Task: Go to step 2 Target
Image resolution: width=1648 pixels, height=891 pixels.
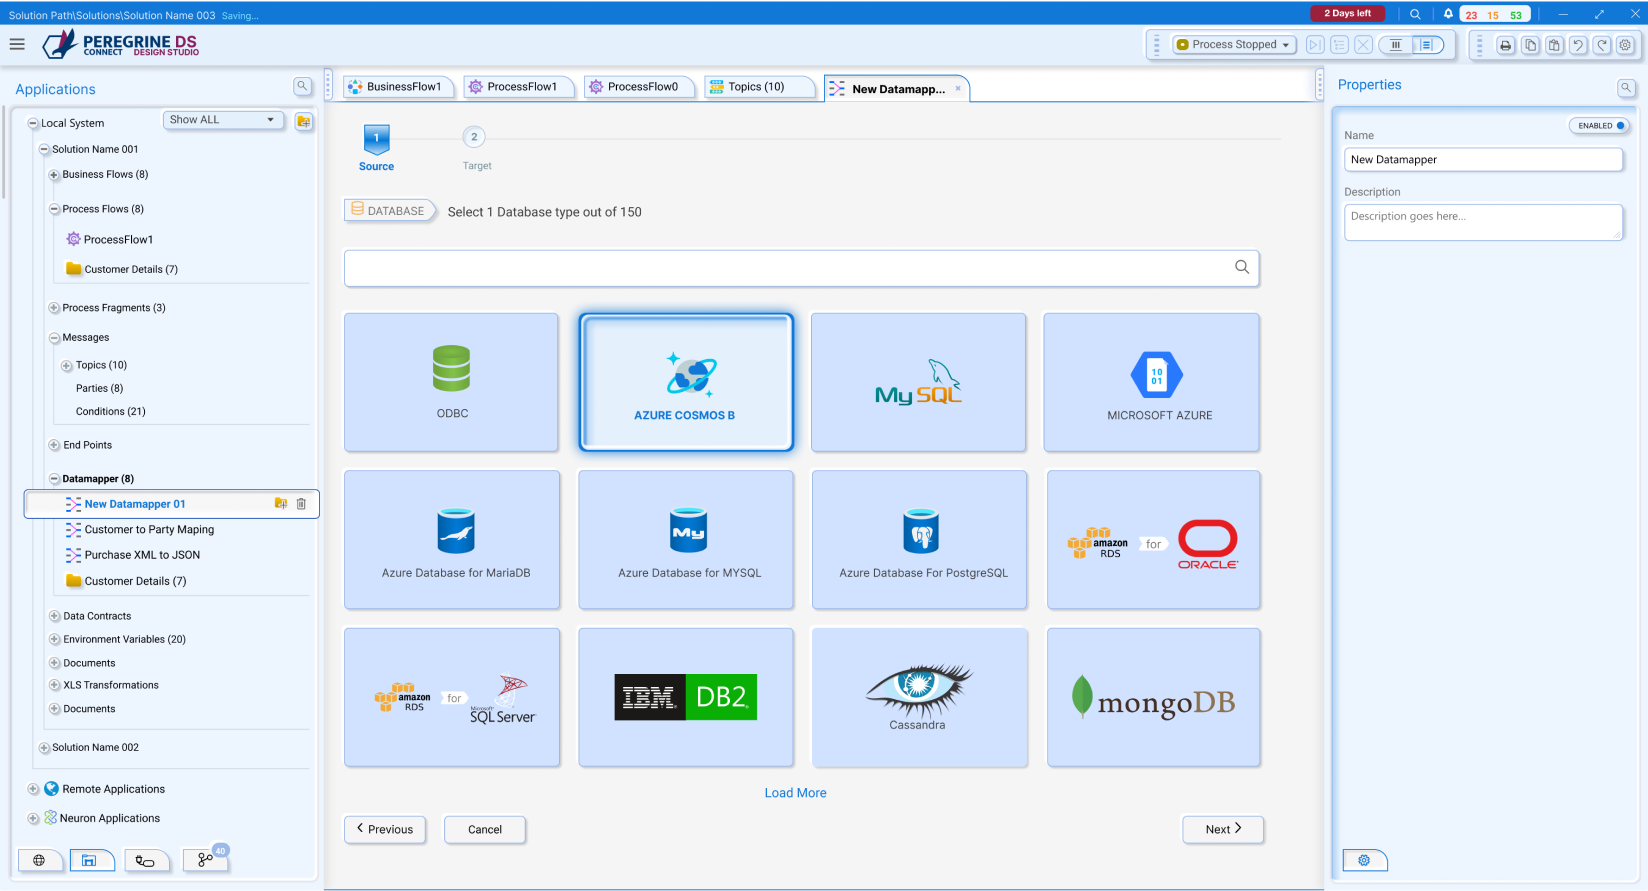Action: (474, 147)
